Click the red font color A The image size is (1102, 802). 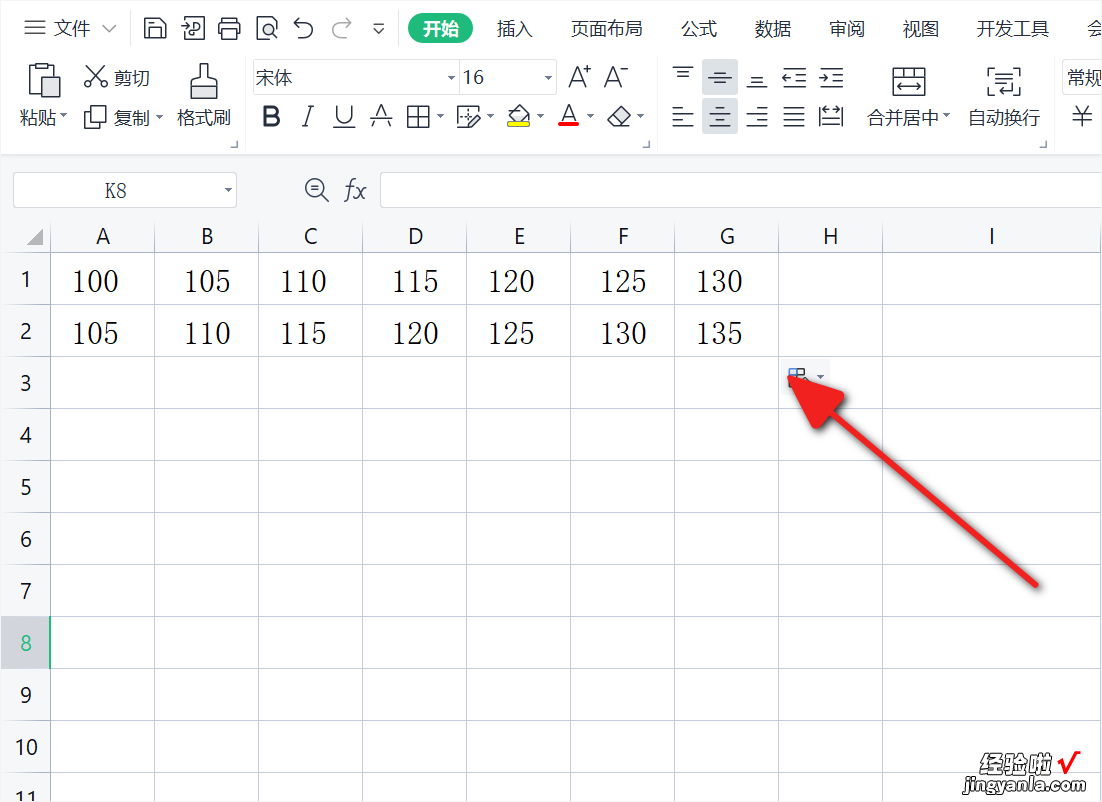(x=569, y=115)
